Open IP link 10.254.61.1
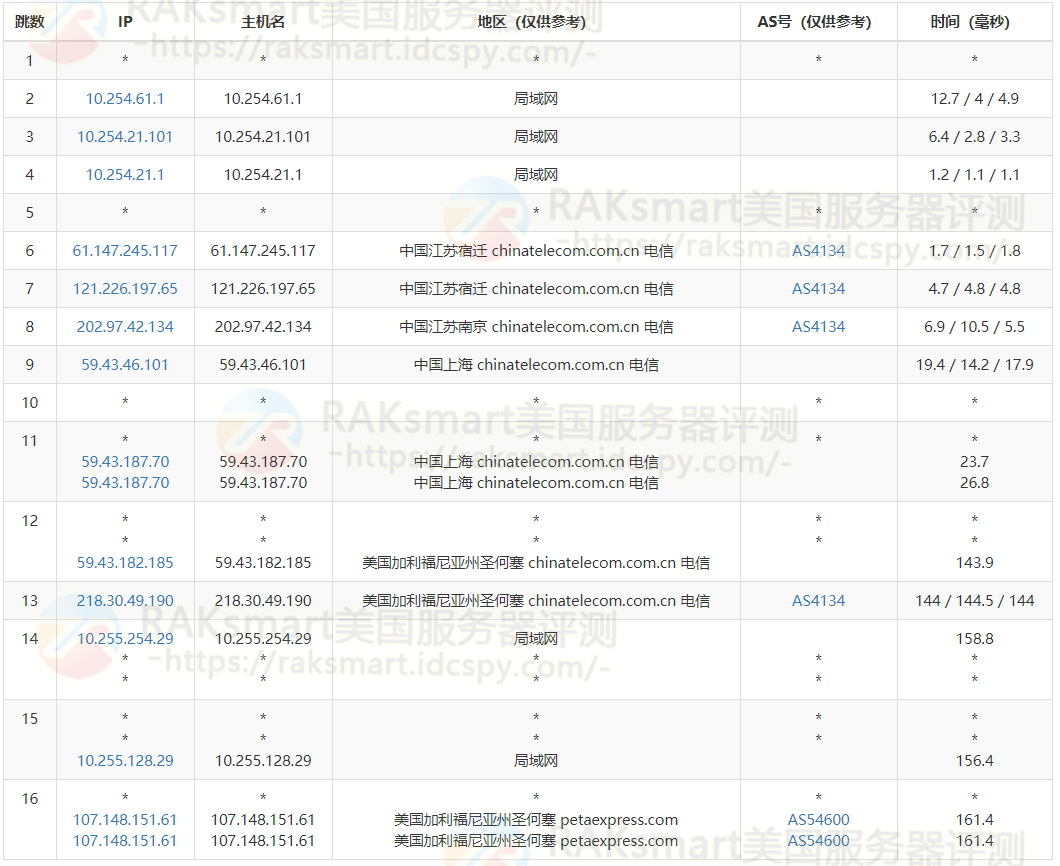Image resolution: width=1060 pixels, height=866 pixels. pos(125,99)
